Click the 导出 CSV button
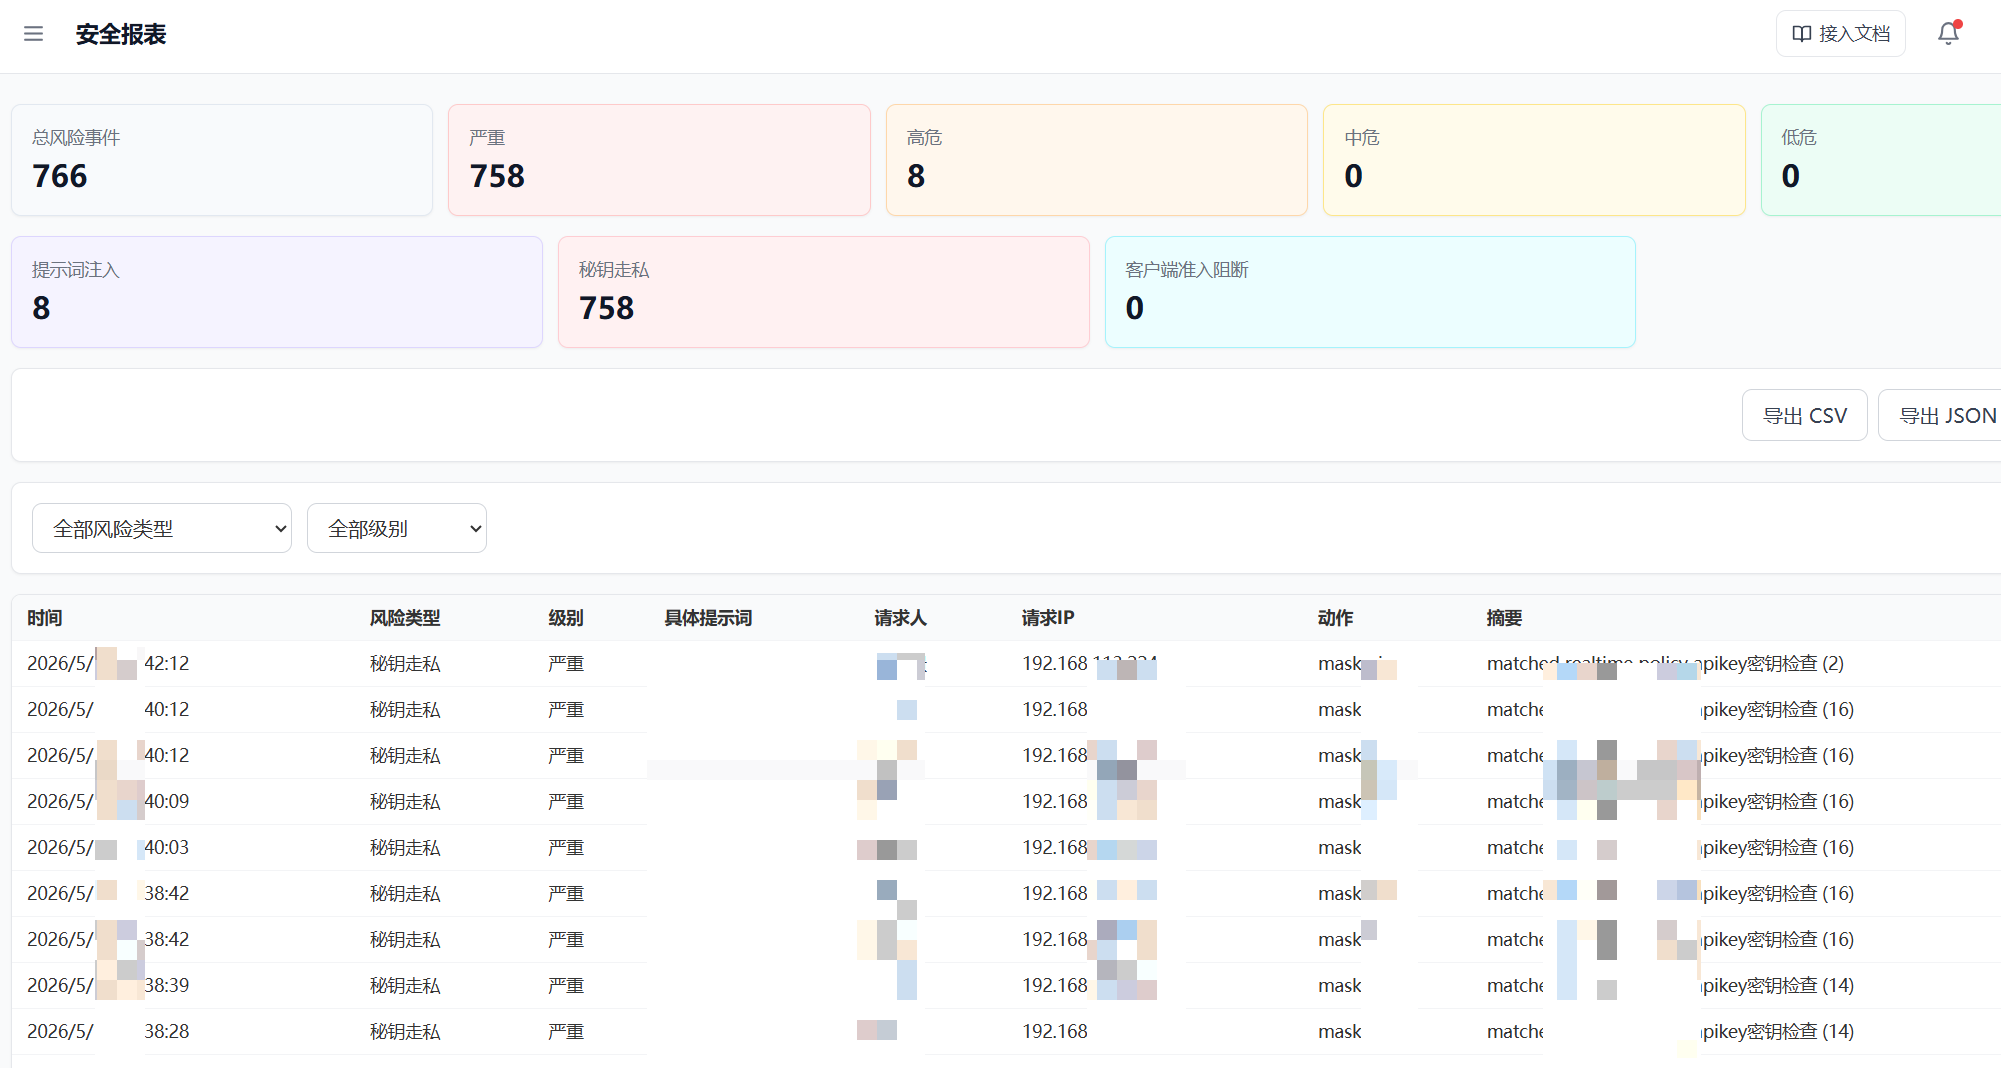 [1804, 415]
